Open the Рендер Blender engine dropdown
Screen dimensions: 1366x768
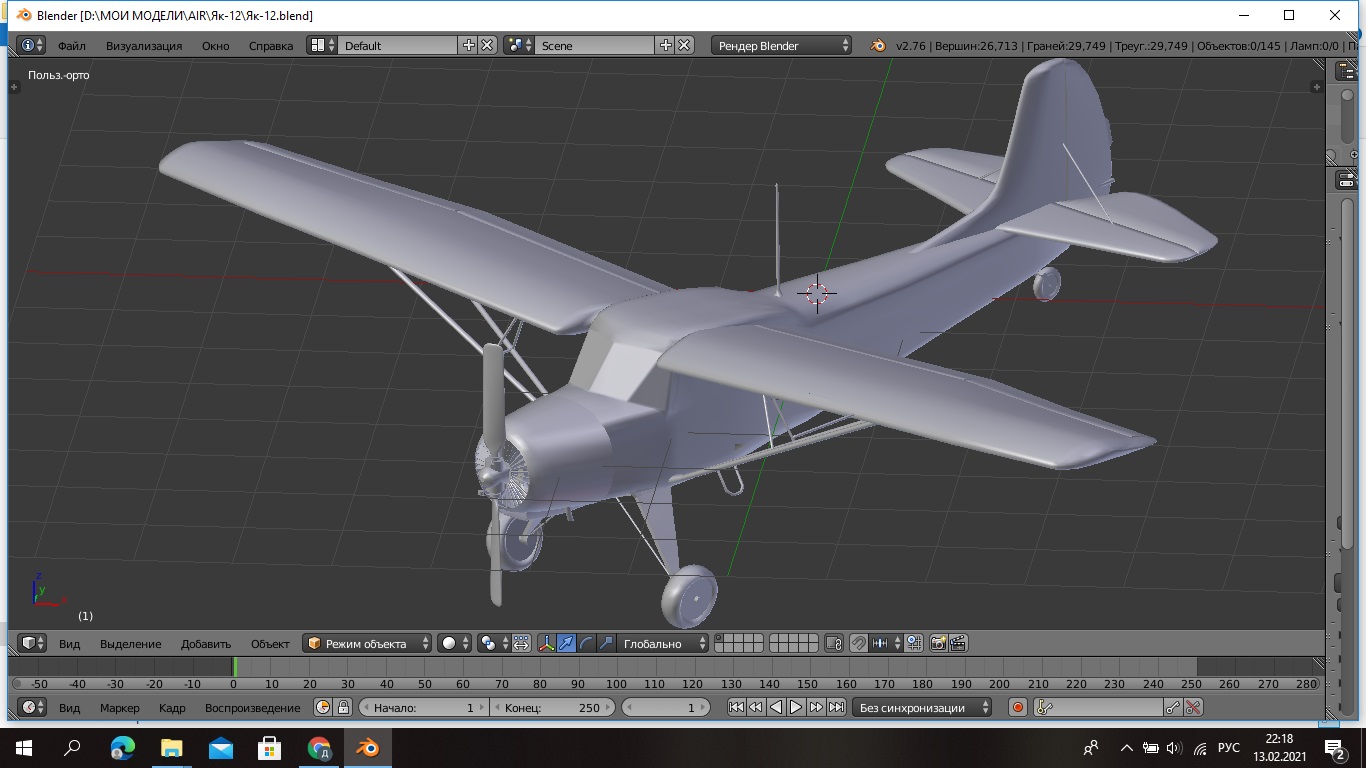pos(782,45)
